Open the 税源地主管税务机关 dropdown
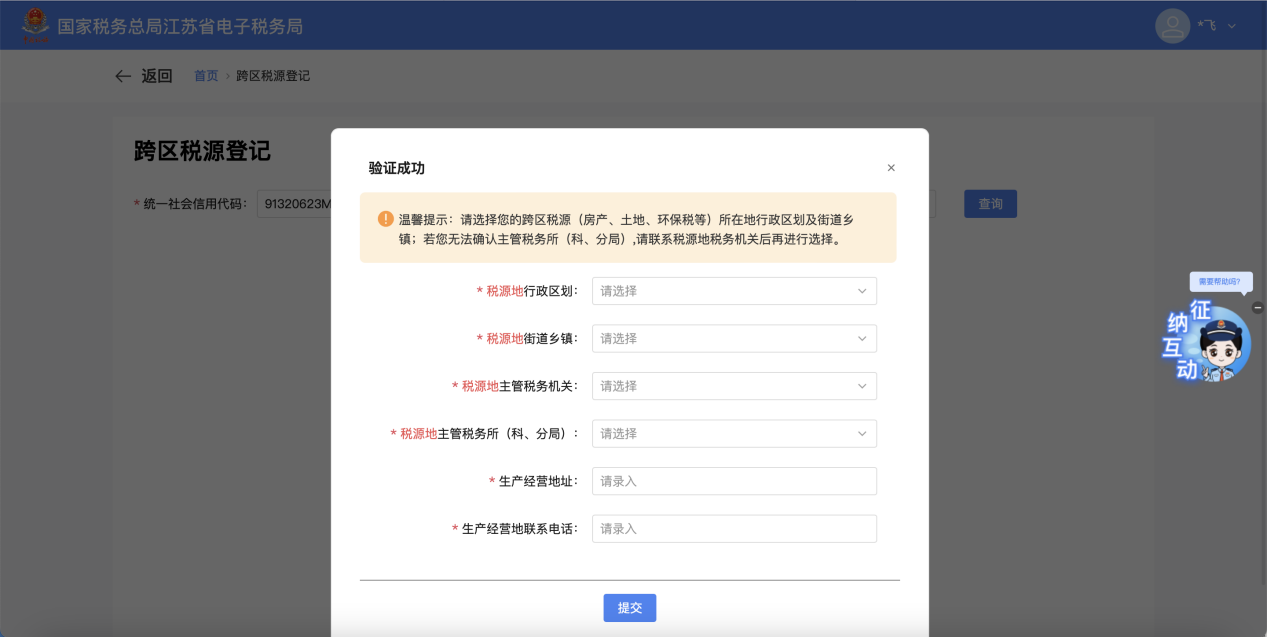 point(734,386)
